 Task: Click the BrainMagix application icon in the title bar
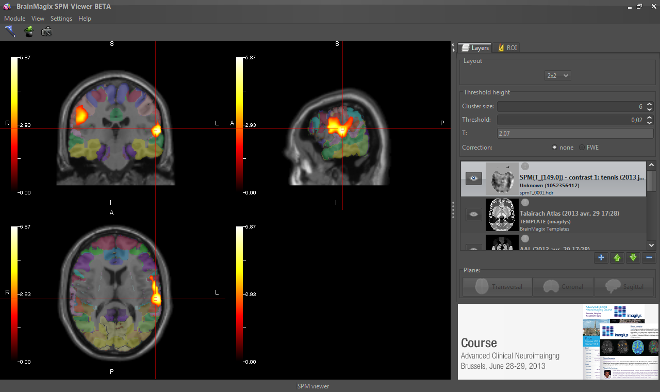tap(7, 6)
